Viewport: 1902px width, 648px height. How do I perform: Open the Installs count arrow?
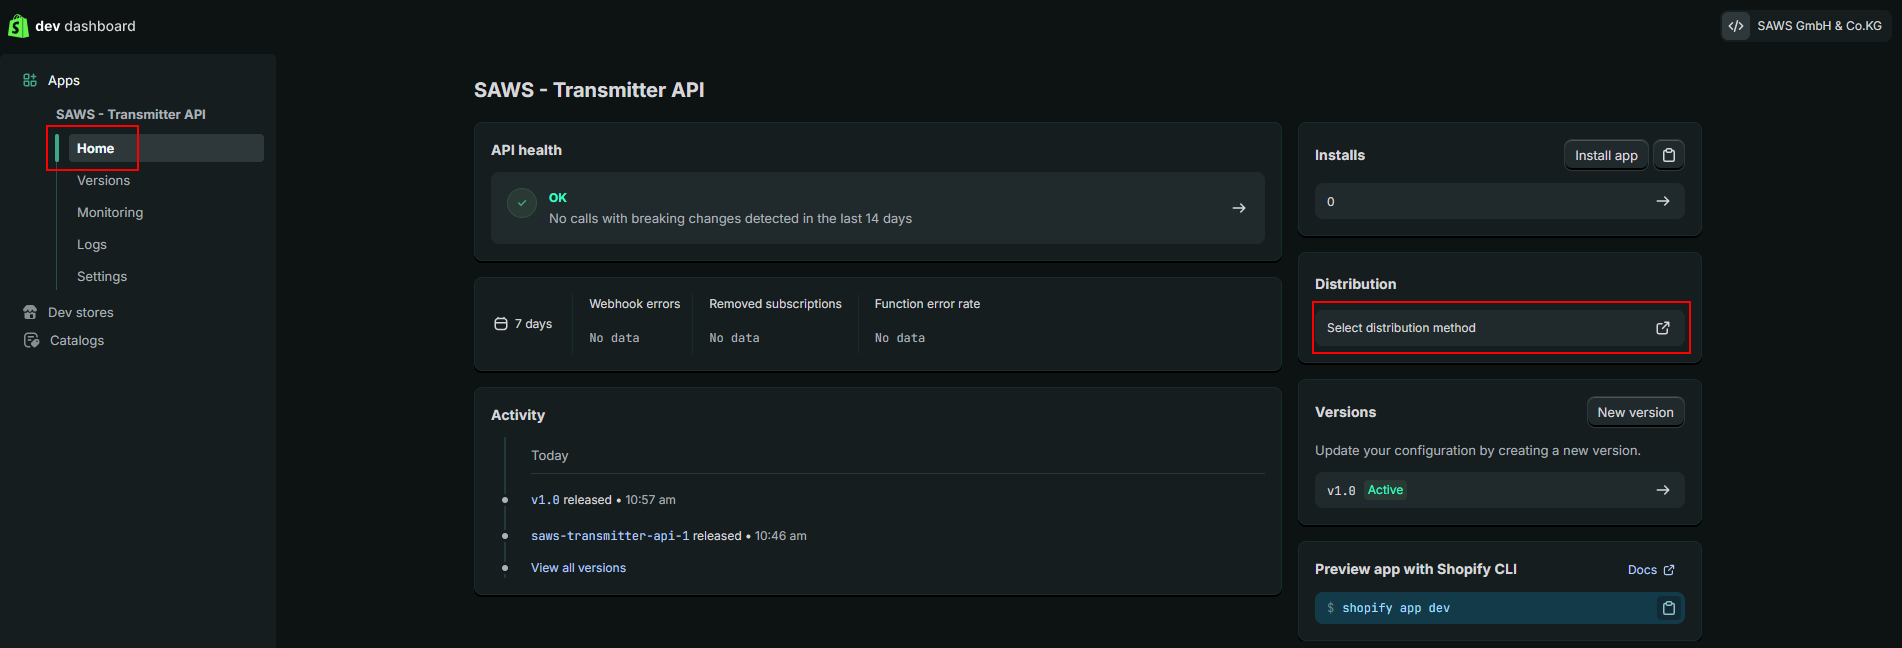pos(1663,201)
